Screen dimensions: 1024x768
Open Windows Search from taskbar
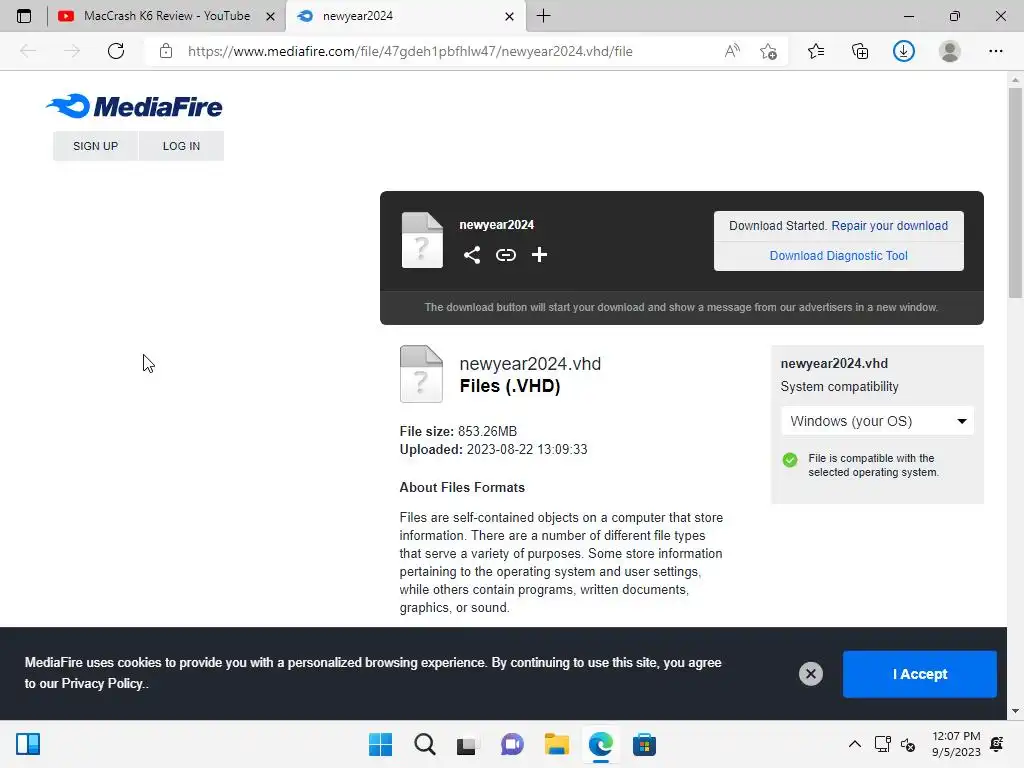click(424, 744)
